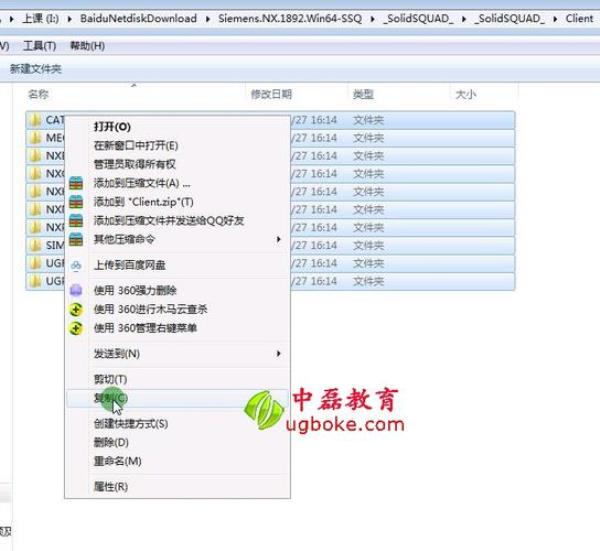The image size is (600, 551).
Task: Select 打开(O) at top of context menu
Action: (x=112, y=127)
